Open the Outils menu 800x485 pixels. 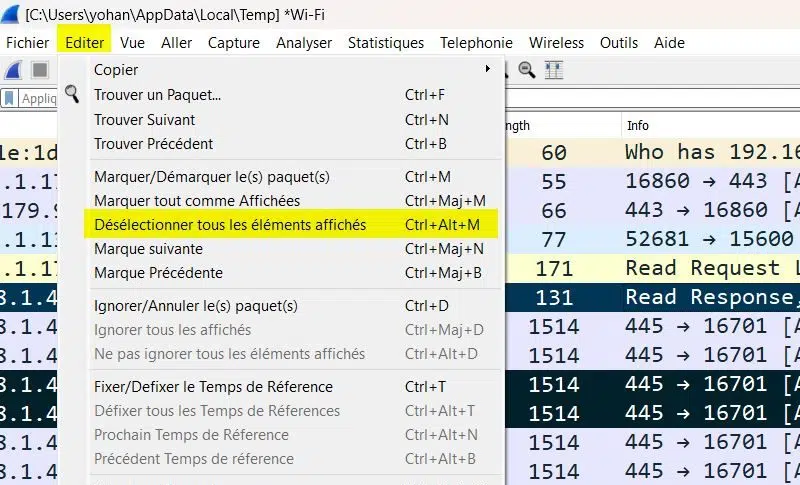click(x=619, y=43)
